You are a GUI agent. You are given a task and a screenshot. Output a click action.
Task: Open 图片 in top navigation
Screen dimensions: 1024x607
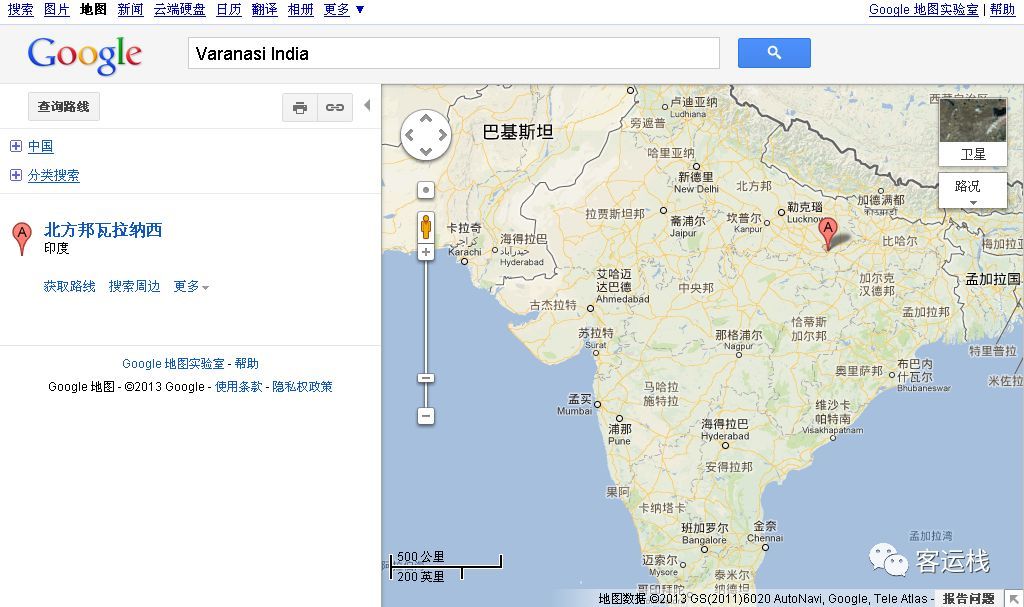tap(57, 10)
